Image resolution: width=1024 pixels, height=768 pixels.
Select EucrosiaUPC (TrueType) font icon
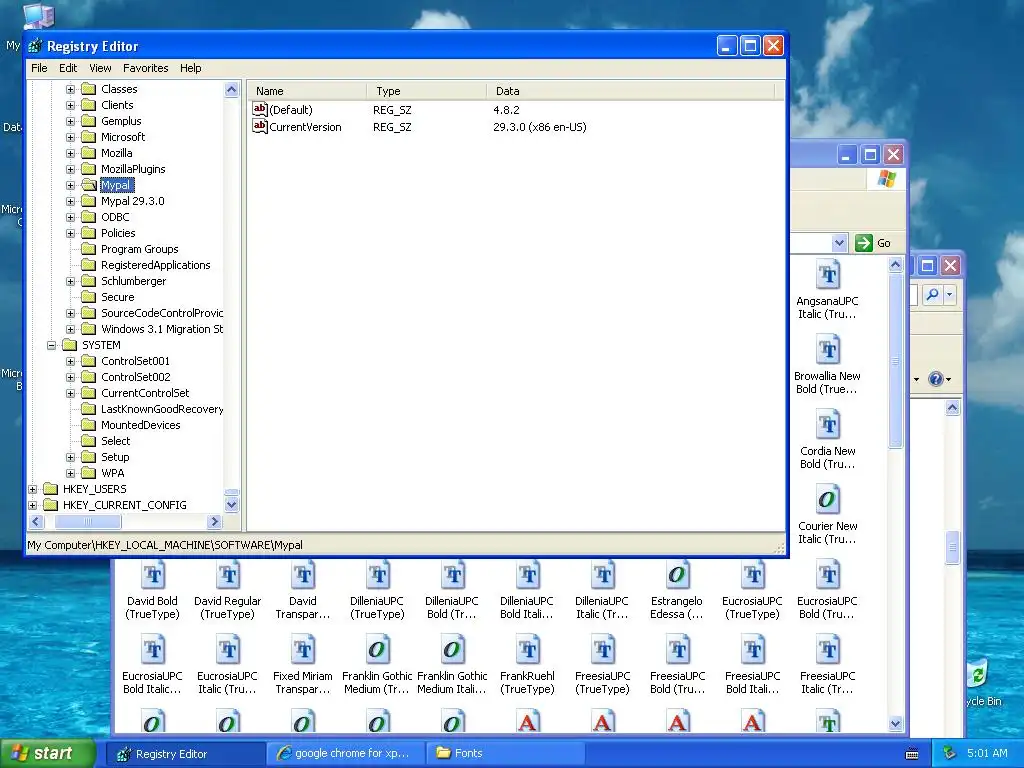(x=752, y=575)
